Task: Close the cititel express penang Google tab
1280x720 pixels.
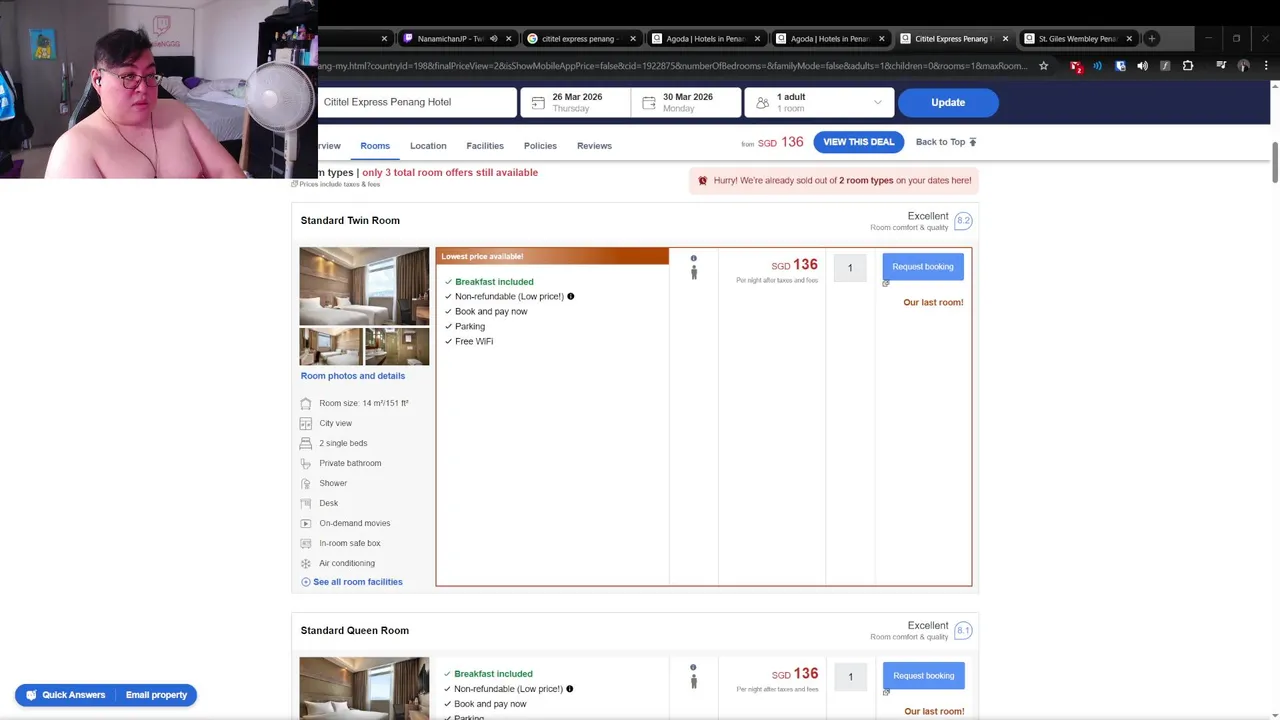Action: pyautogui.click(x=633, y=39)
